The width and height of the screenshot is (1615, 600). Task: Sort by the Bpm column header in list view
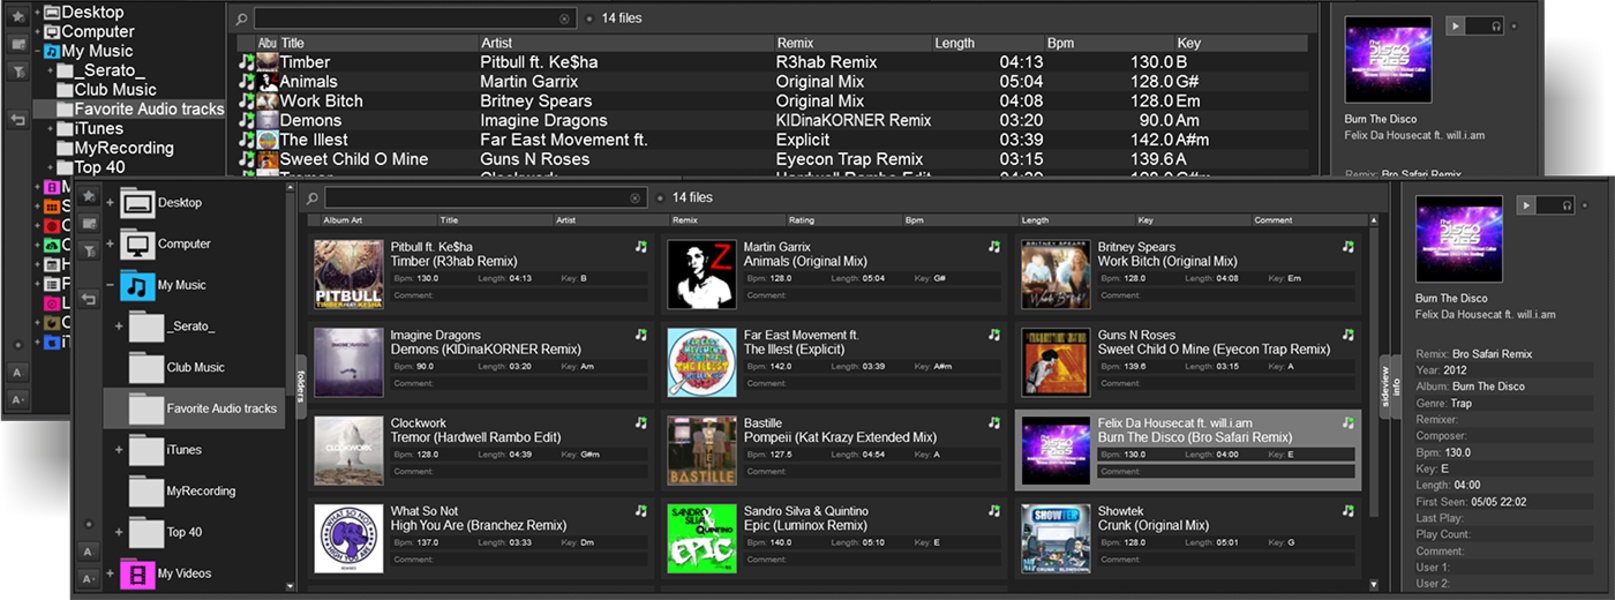(1060, 43)
